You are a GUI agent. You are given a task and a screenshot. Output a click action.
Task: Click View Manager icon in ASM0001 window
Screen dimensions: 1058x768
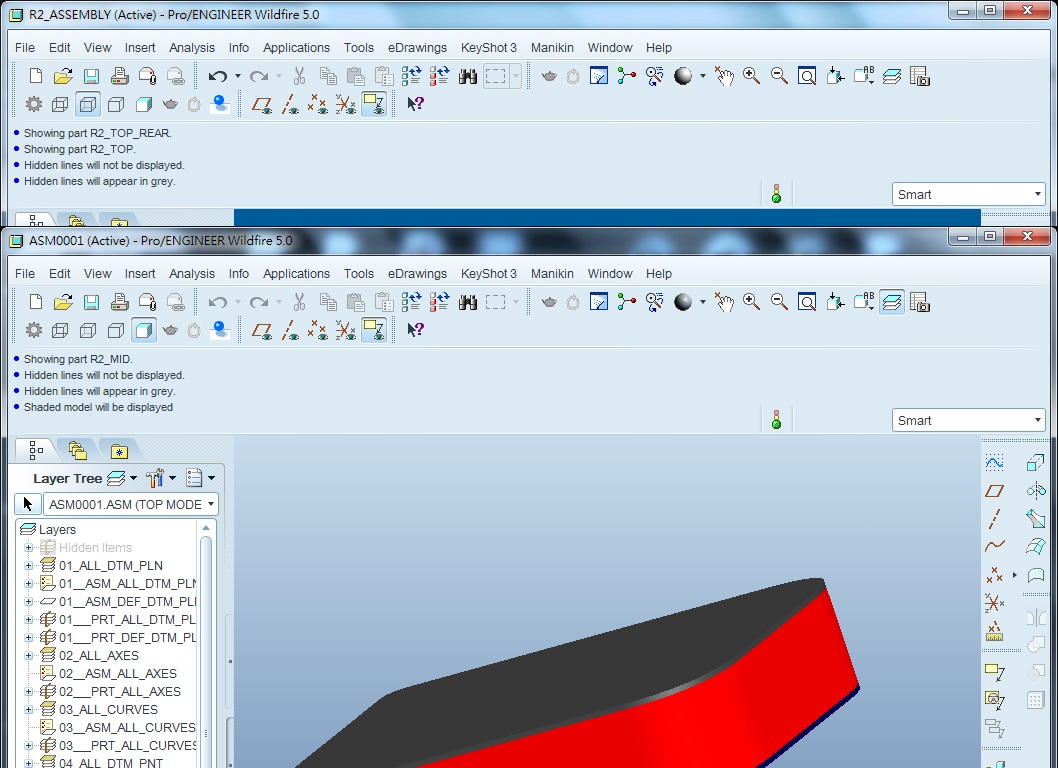tap(920, 302)
